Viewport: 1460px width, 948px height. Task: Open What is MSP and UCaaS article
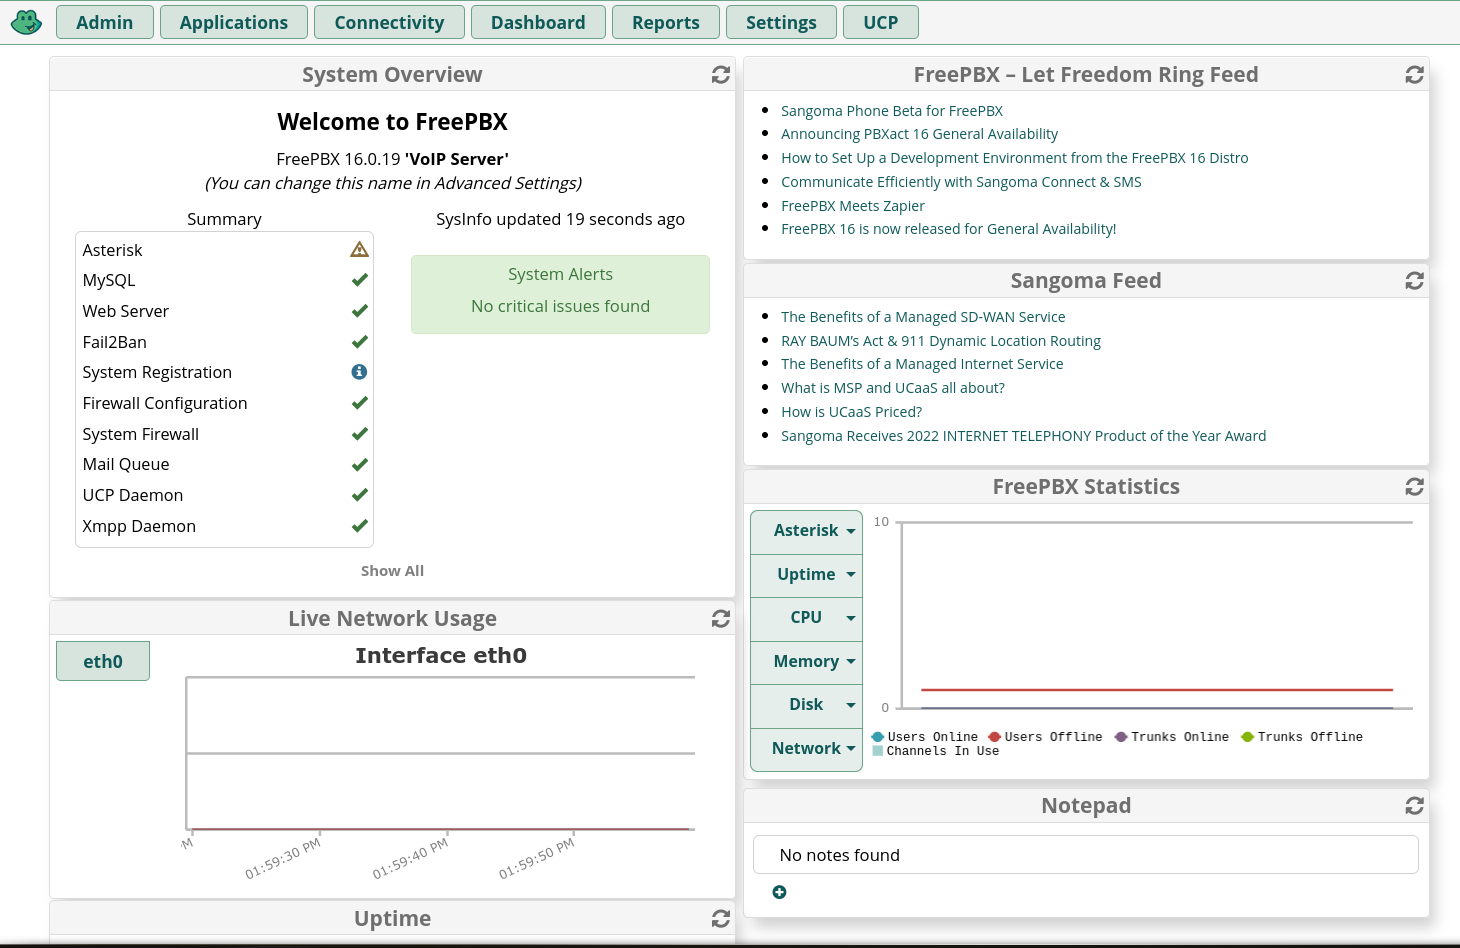(893, 388)
